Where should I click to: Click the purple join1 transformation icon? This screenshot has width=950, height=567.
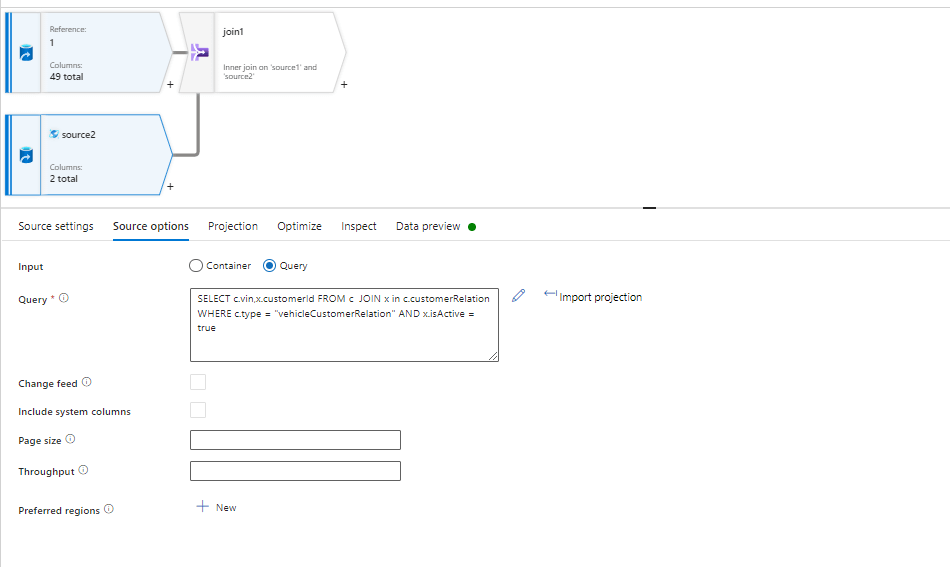[x=199, y=52]
